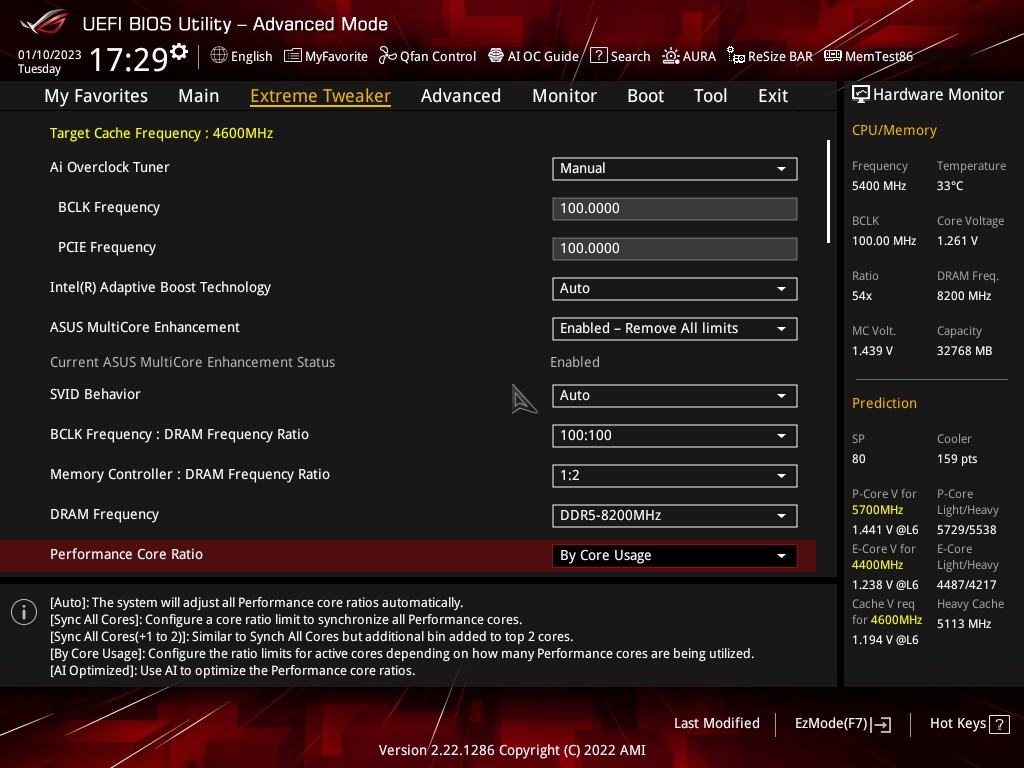The height and width of the screenshot is (768, 1024).
Task: Open Hot Keys help
Action: 969,724
